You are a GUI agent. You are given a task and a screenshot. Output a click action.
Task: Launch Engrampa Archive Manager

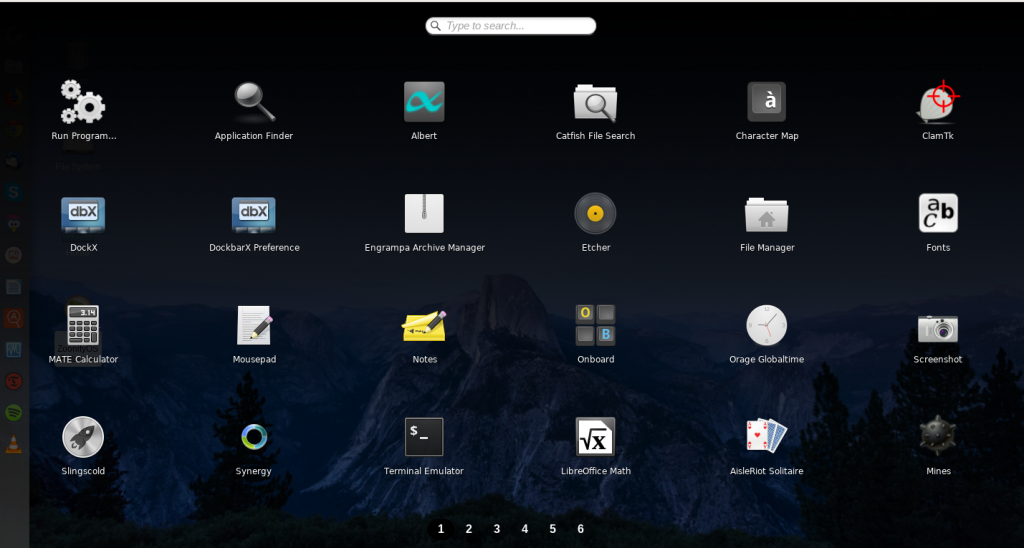424,214
